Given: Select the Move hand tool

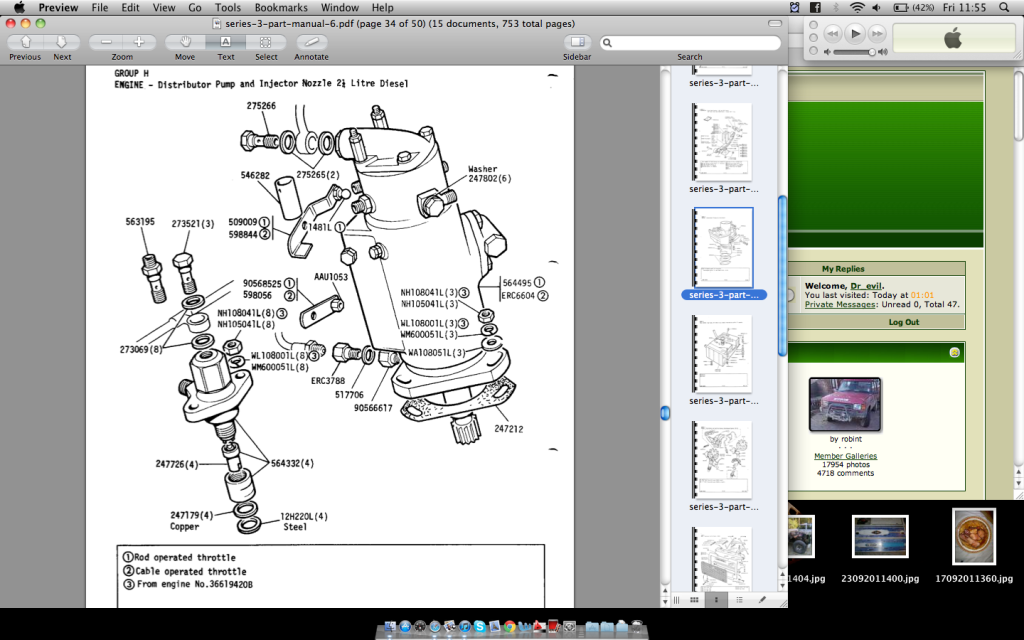Looking at the screenshot, I should coord(185,42).
